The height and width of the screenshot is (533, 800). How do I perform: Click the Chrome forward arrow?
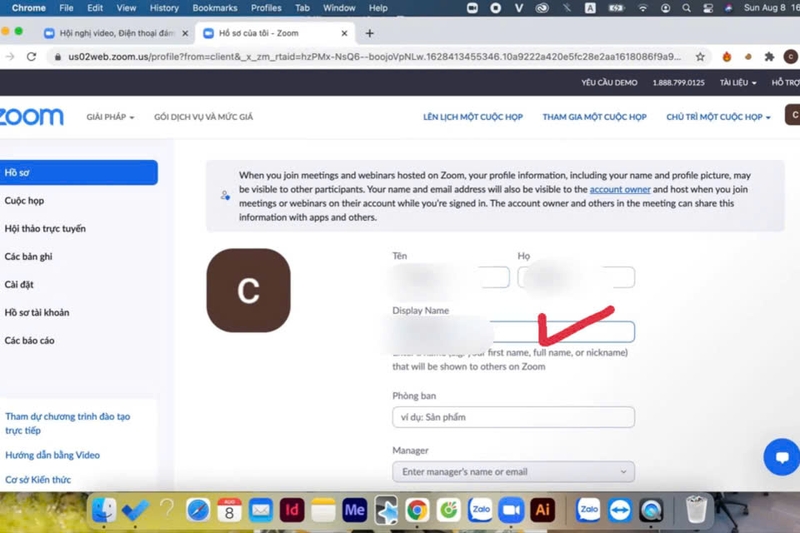click(x=10, y=57)
